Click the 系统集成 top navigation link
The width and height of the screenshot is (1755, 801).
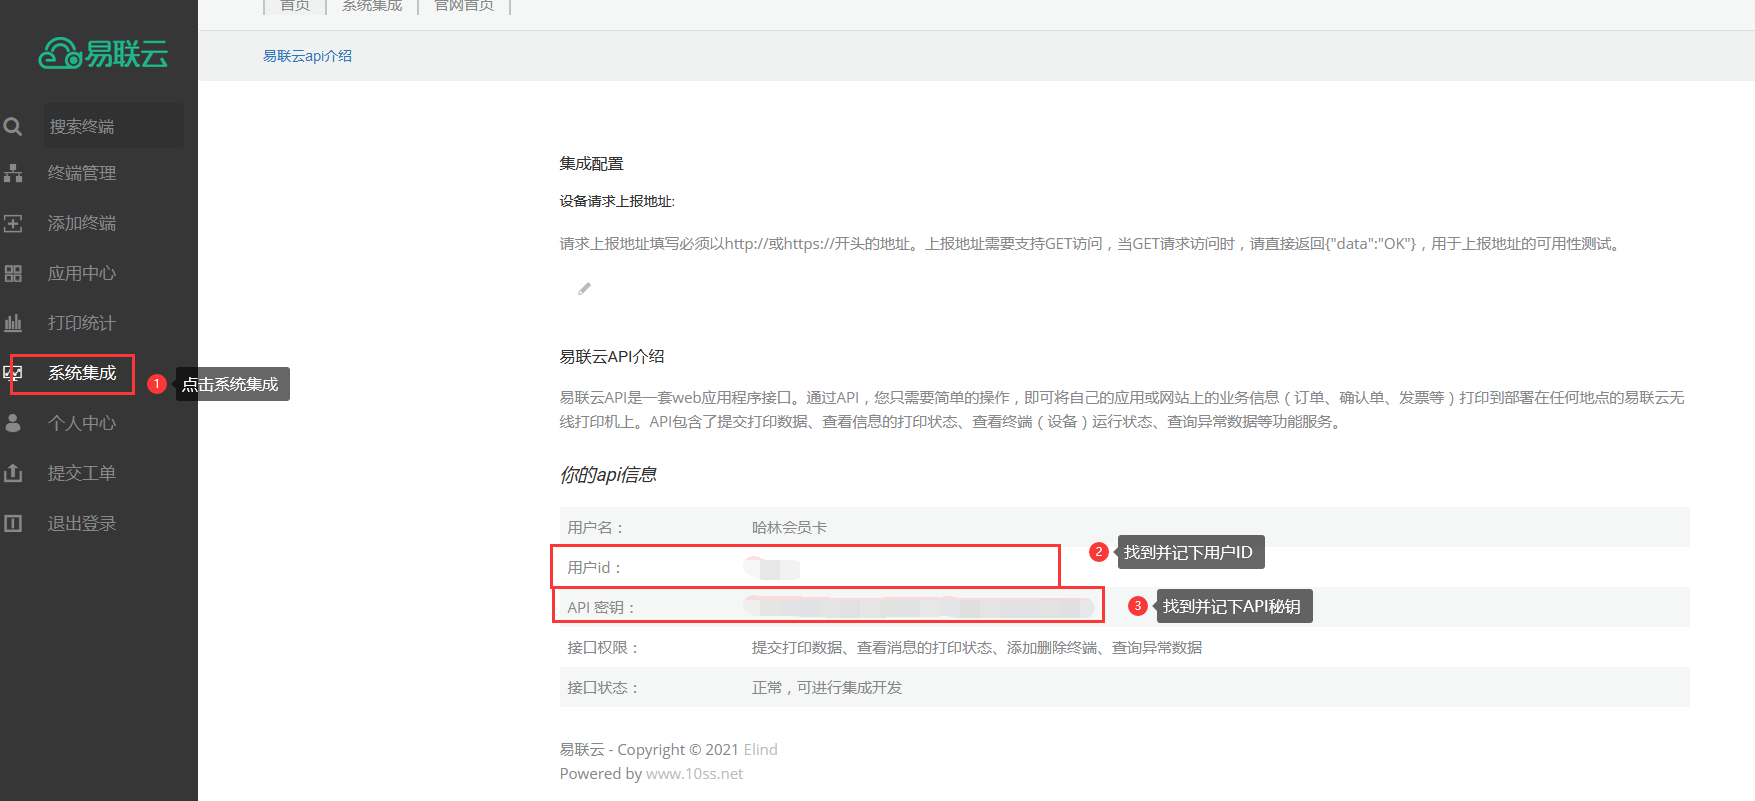coord(372,5)
